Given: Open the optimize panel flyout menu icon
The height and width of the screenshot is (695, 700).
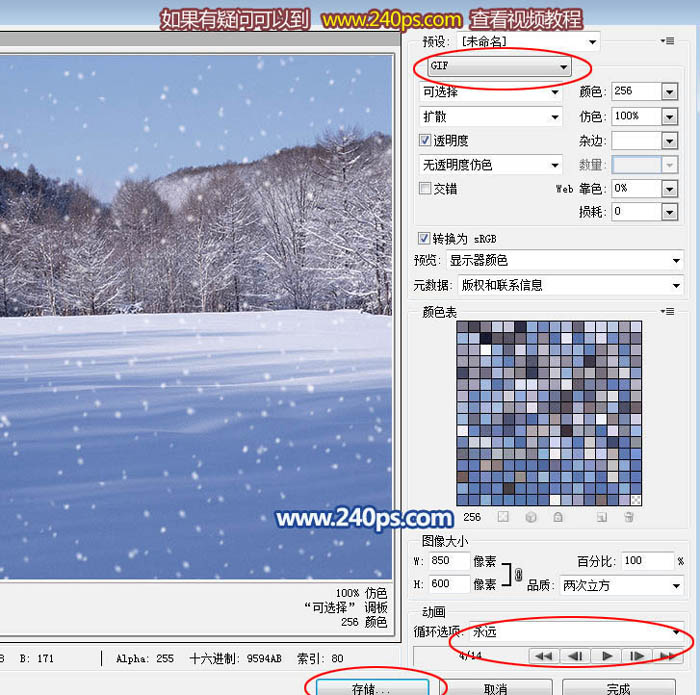Looking at the screenshot, I should pos(667,41).
